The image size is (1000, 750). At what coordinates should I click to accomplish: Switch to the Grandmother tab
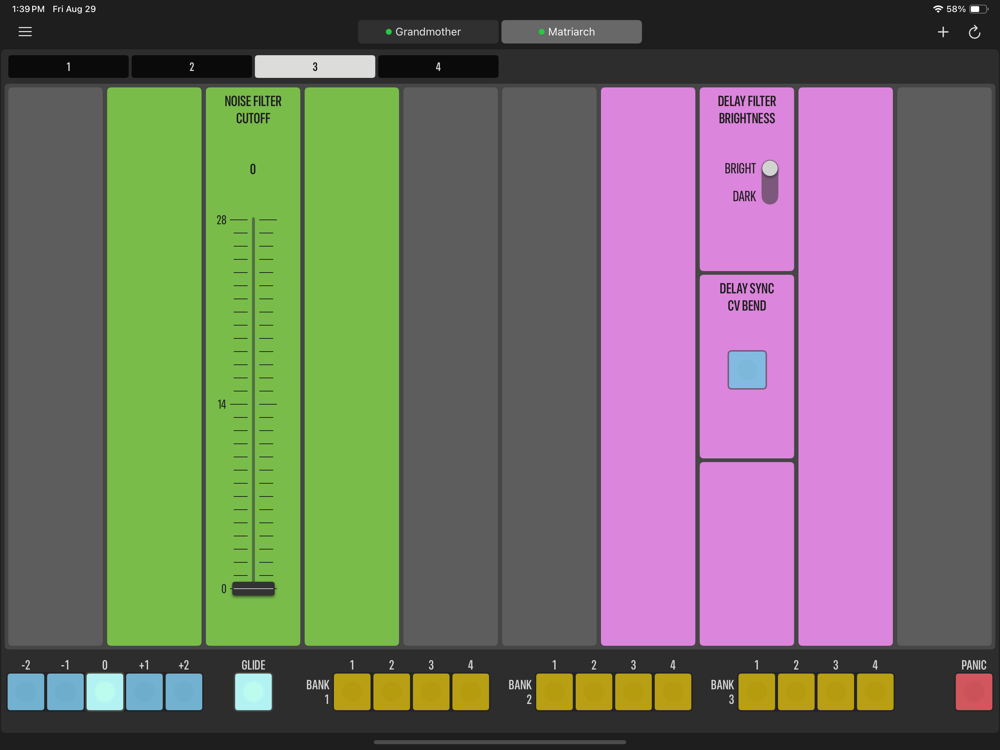428,32
